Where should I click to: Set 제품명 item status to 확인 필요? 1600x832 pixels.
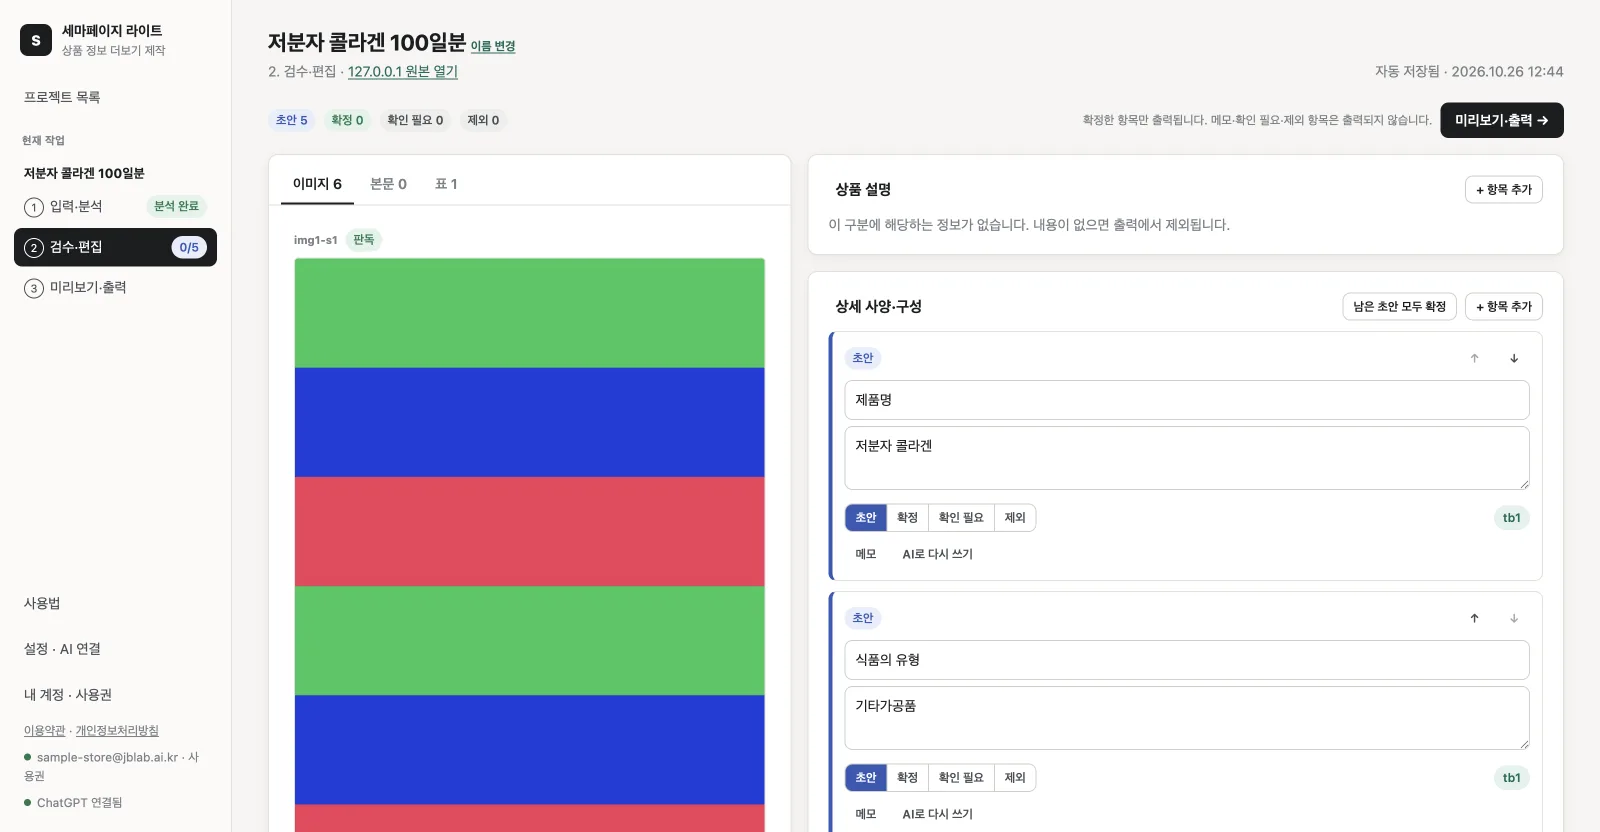coord(961,518)
